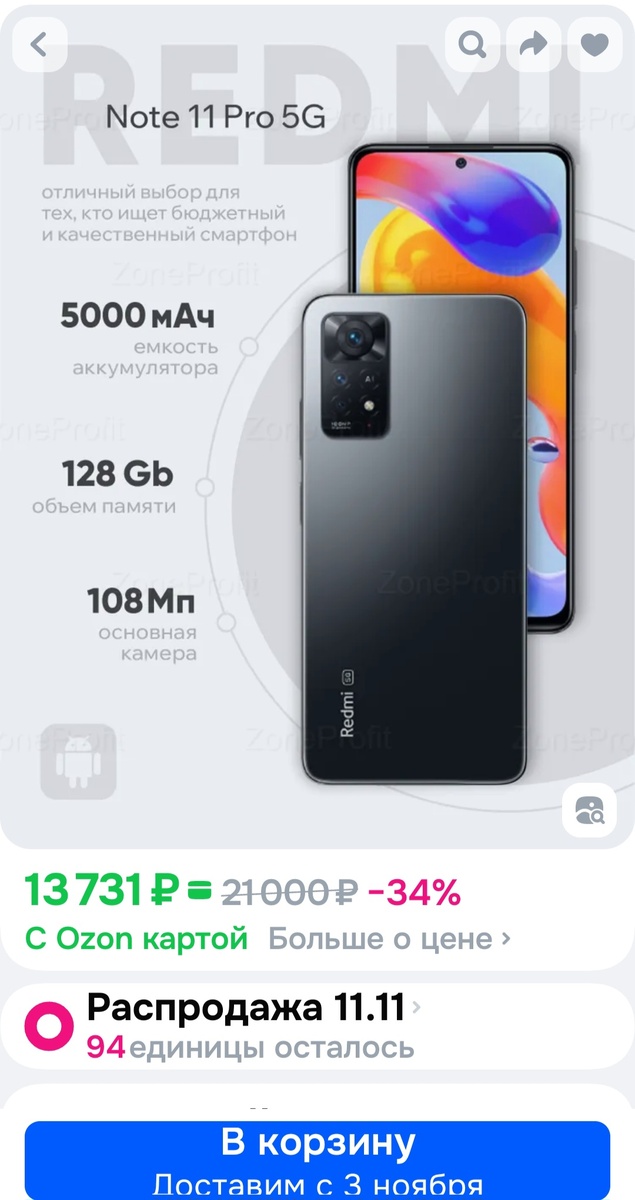The image size is (635, 1200).
Task: Add product to favorites heart icon
Action: pos(596,44)
